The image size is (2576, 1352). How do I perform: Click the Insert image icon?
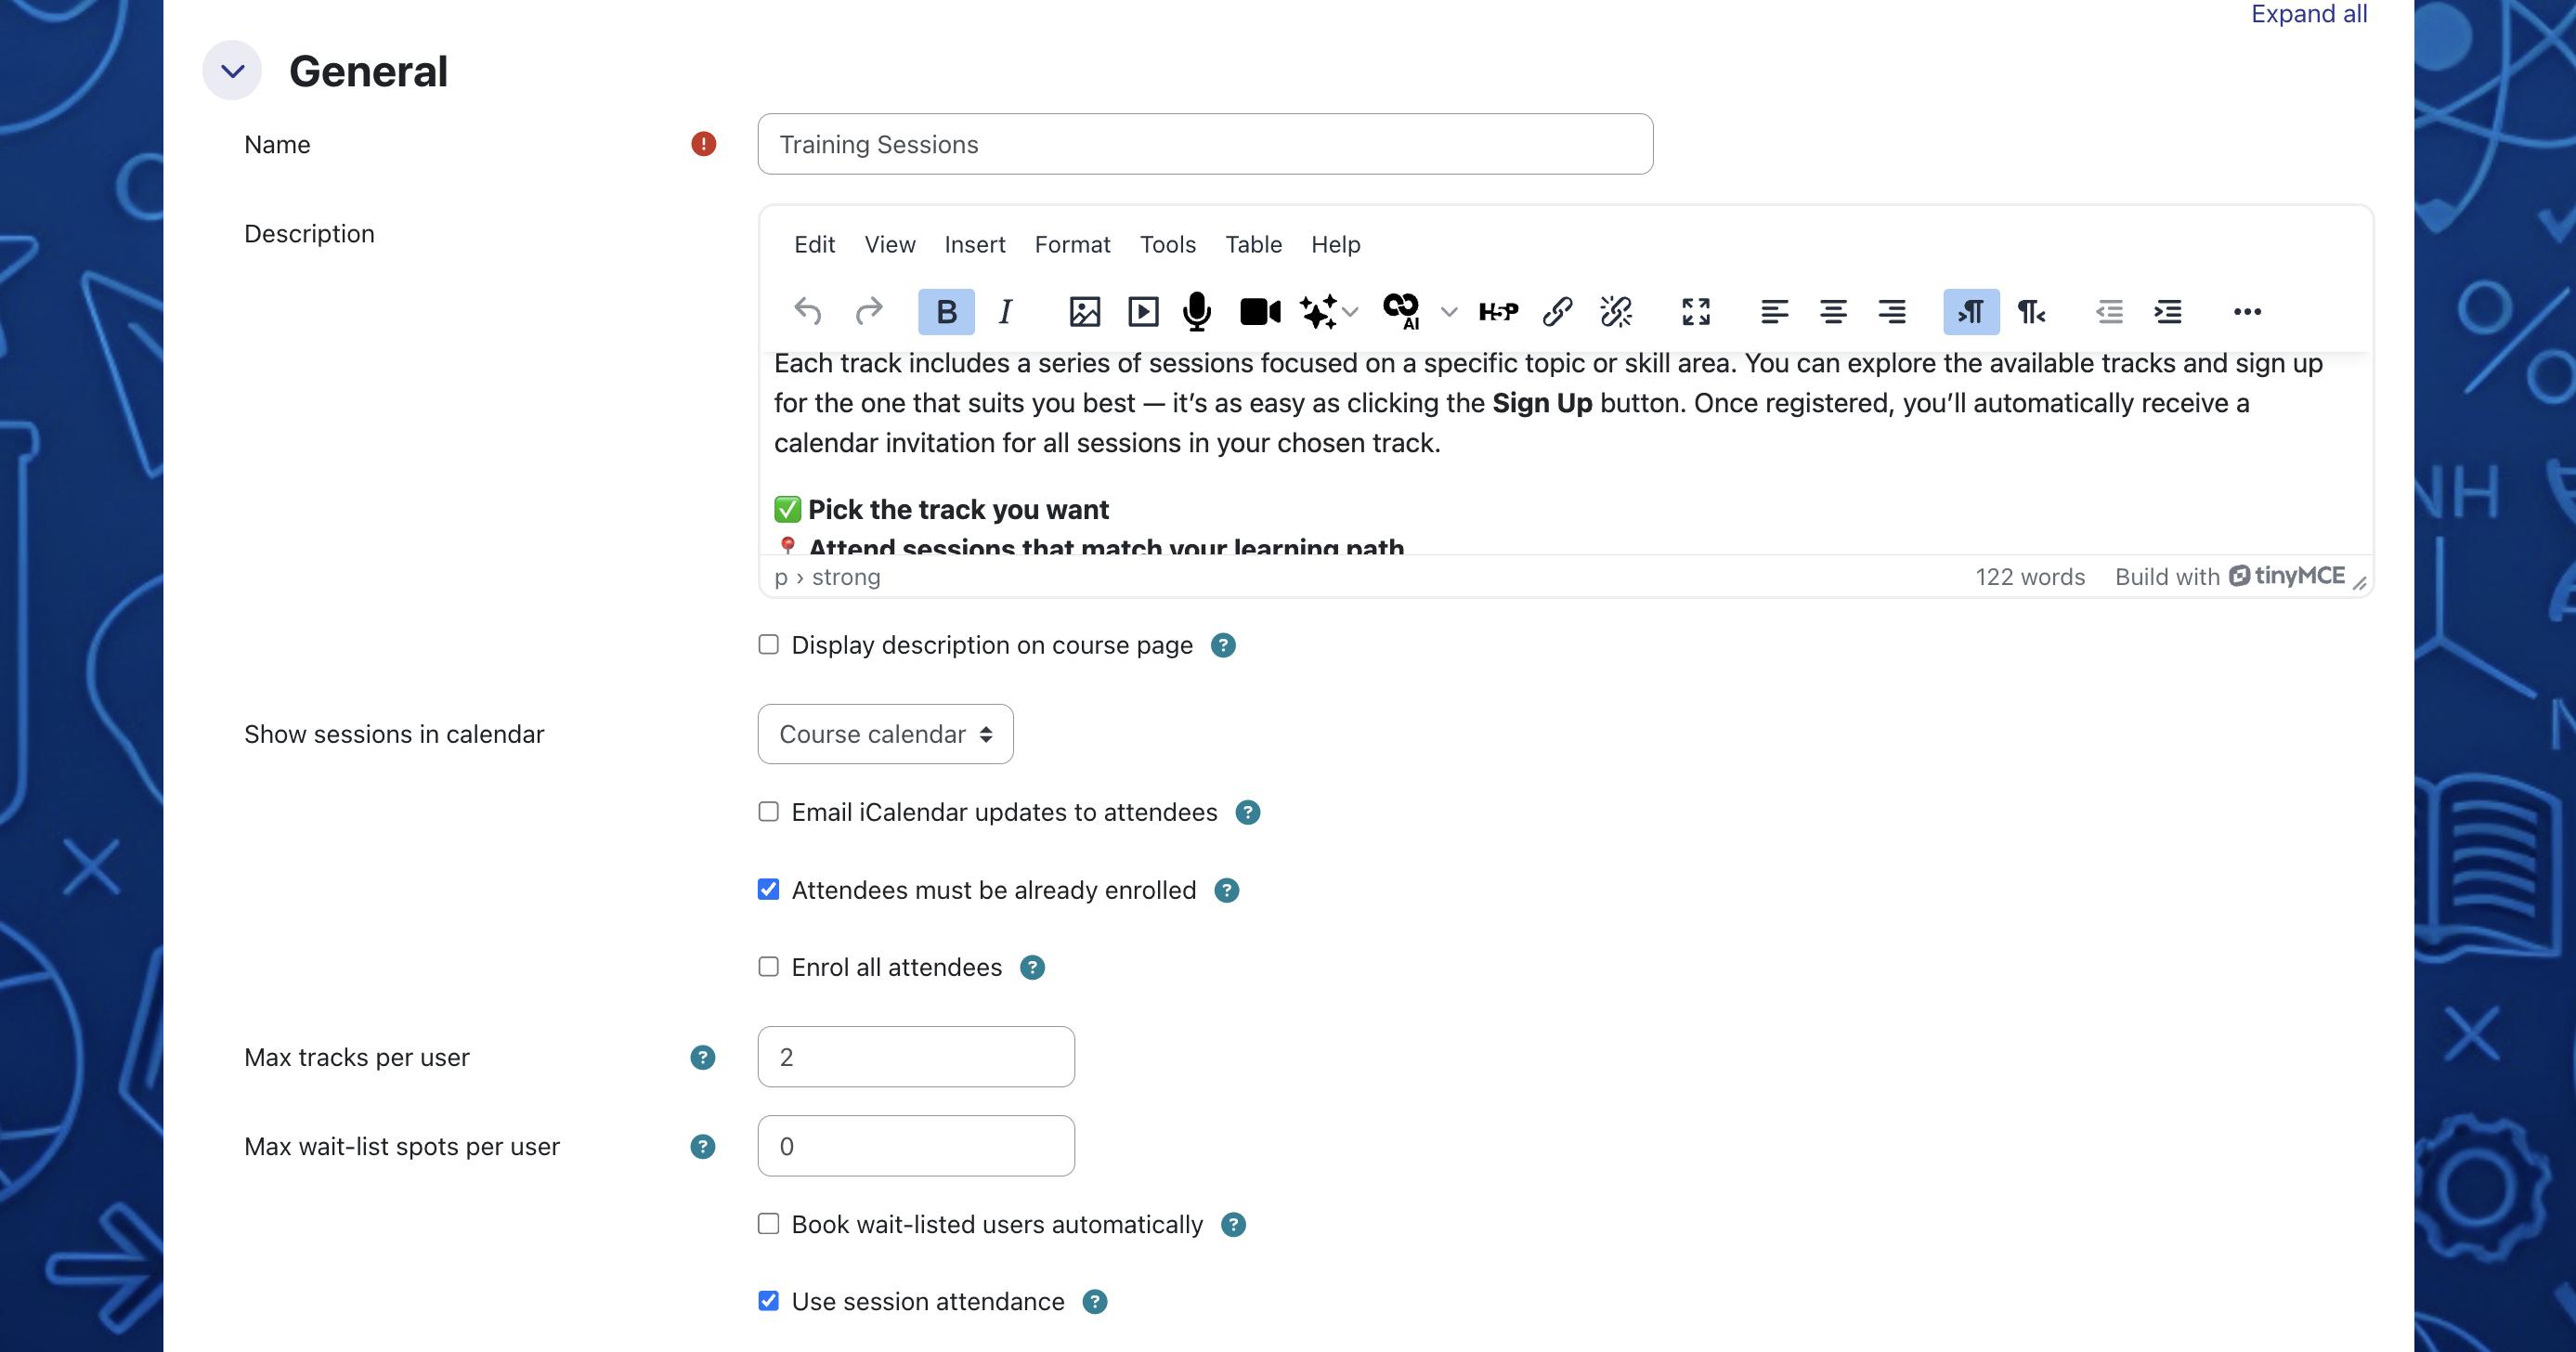pos(1084,312)
